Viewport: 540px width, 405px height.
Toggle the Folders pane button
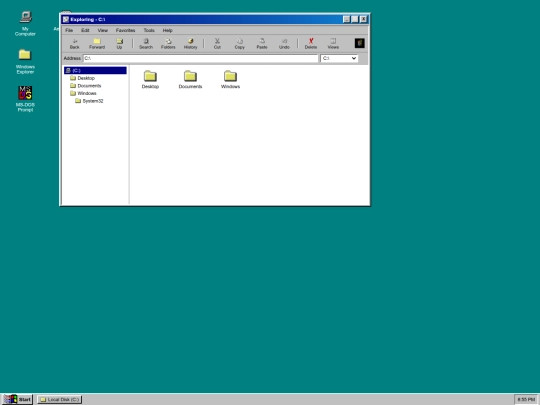pyautogui.click(x=168, y=44)
